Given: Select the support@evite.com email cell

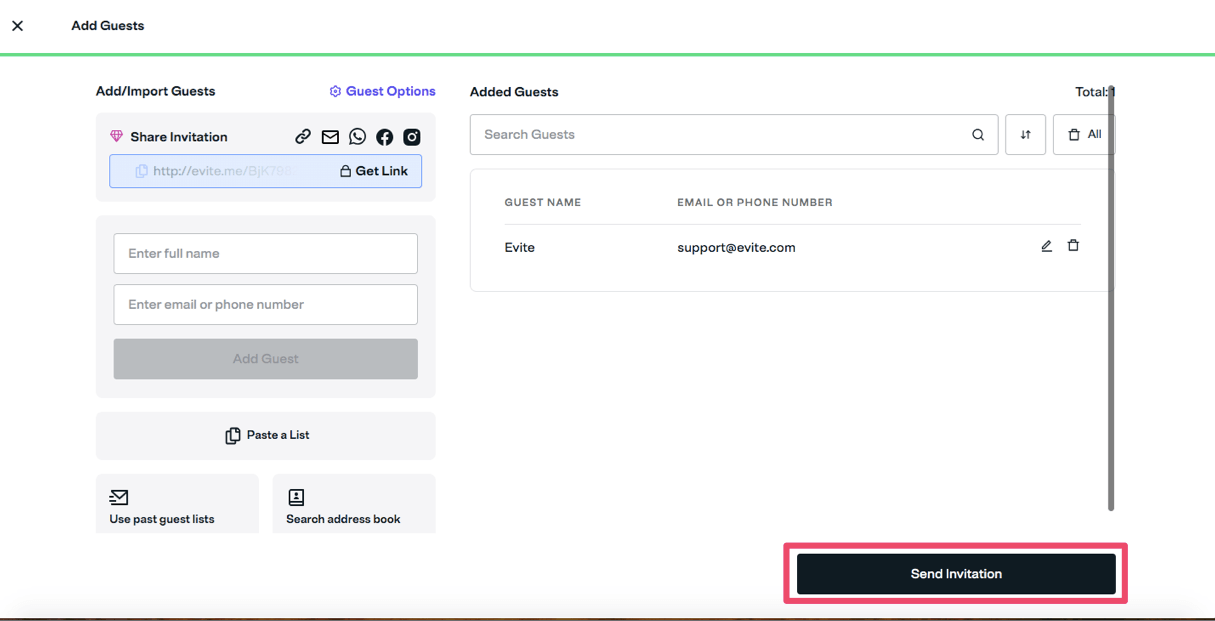Looking at the screenshot, I should tap(736, 248).
